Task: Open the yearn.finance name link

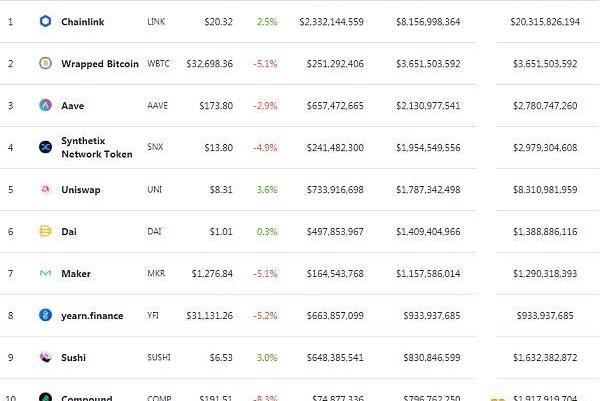Action: pos(92,315)
